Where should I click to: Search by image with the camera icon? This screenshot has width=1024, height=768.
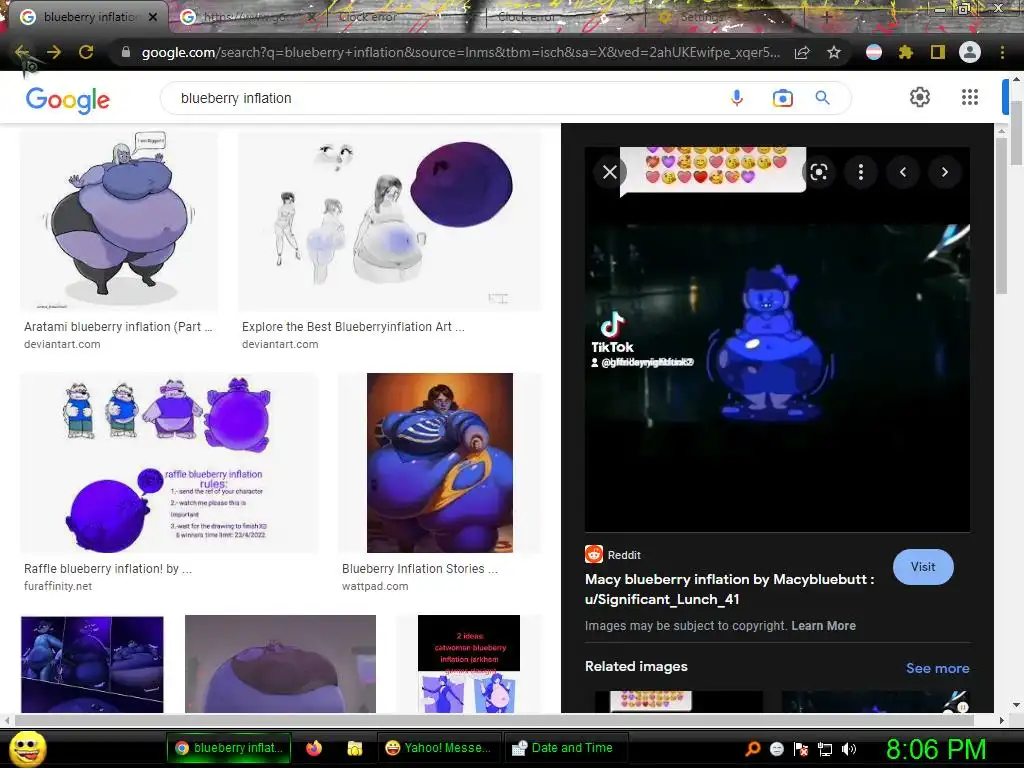(x=782, y=98)
